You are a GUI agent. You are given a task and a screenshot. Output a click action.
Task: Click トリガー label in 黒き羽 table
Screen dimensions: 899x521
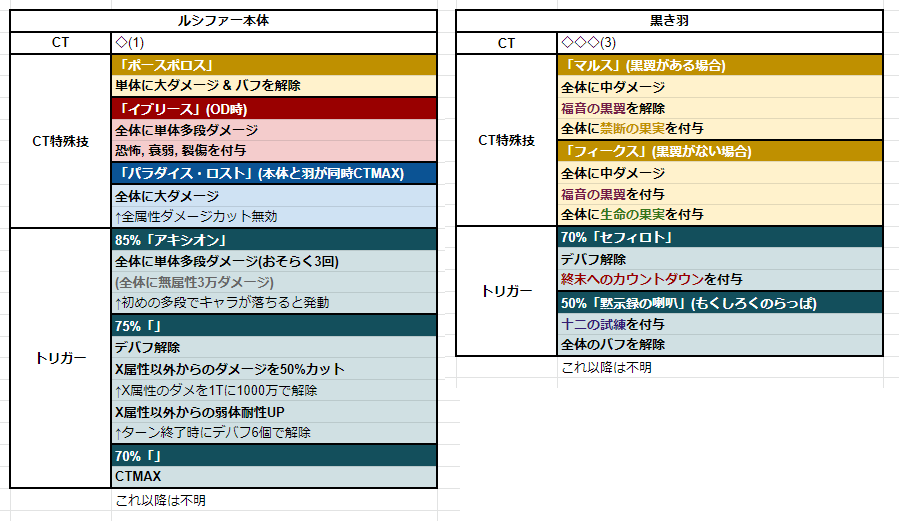coord(506,291)
